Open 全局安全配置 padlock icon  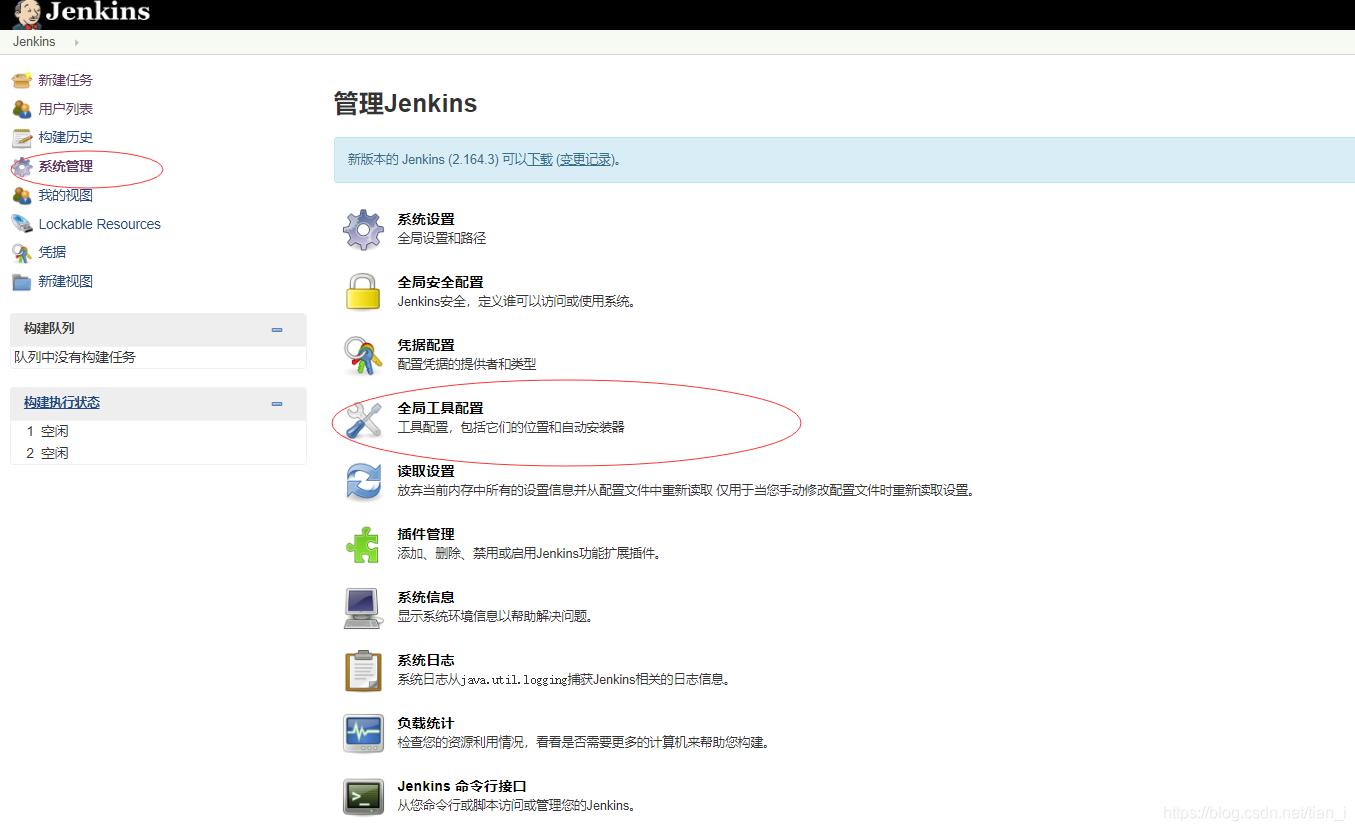point(363,292)
